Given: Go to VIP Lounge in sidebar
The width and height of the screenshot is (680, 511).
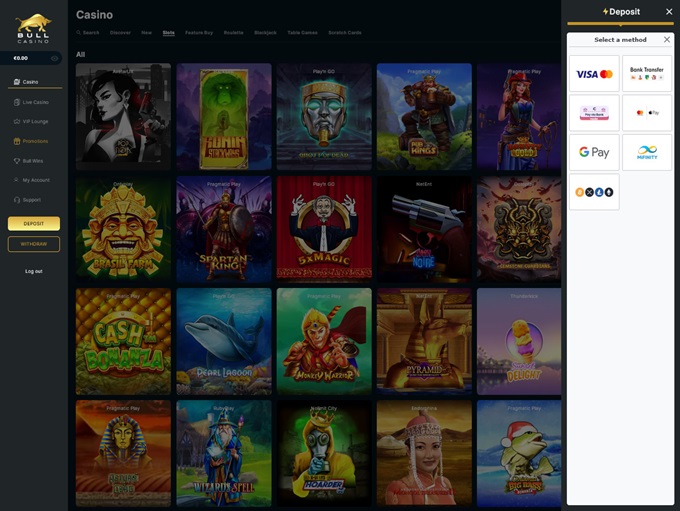Looking at the screenshot, I should [x=35, y=121].
